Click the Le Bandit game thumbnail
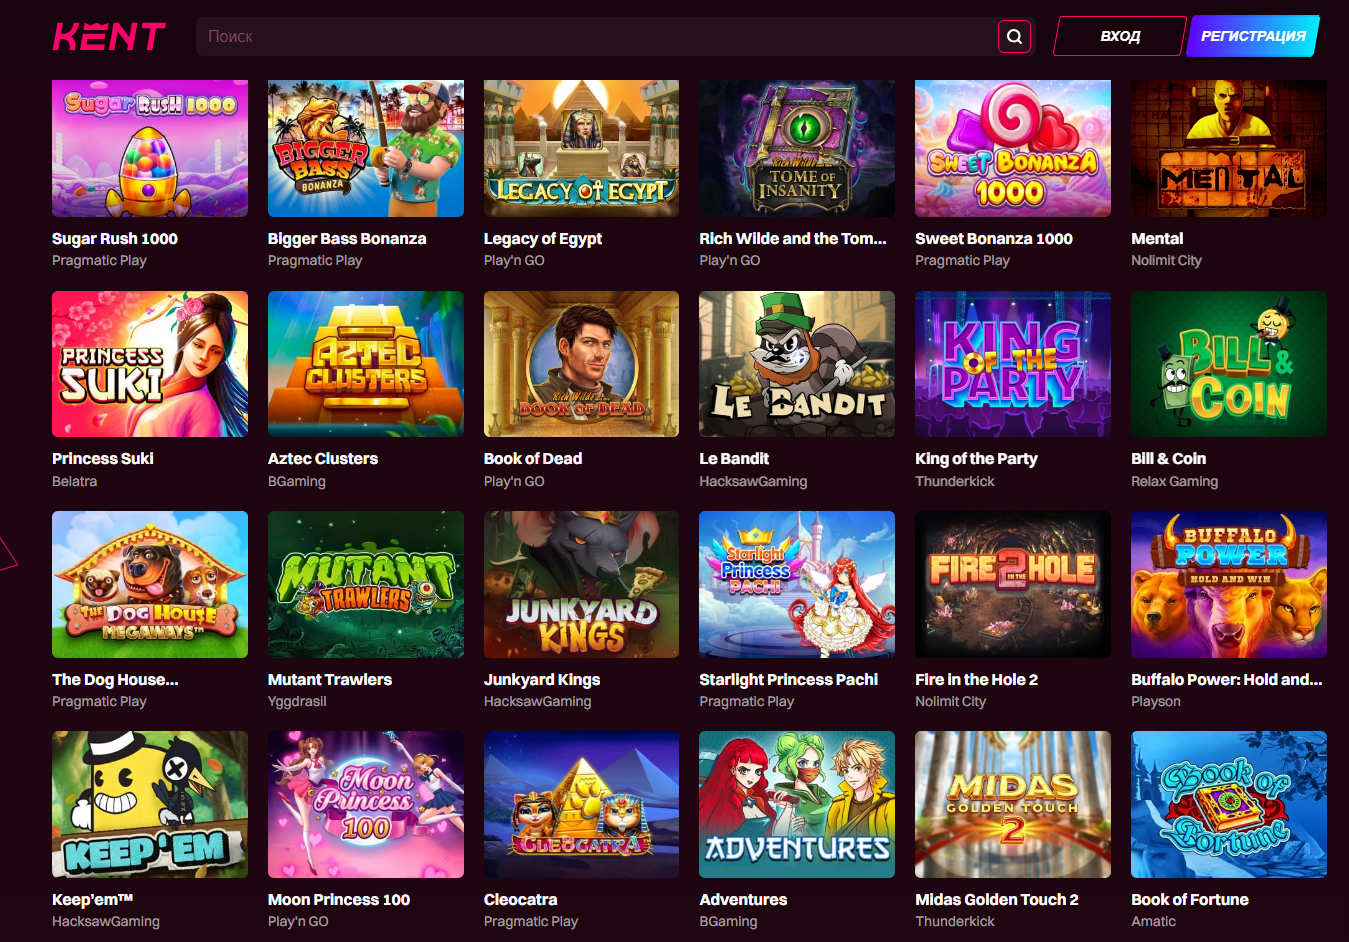 tap(797, 364)
